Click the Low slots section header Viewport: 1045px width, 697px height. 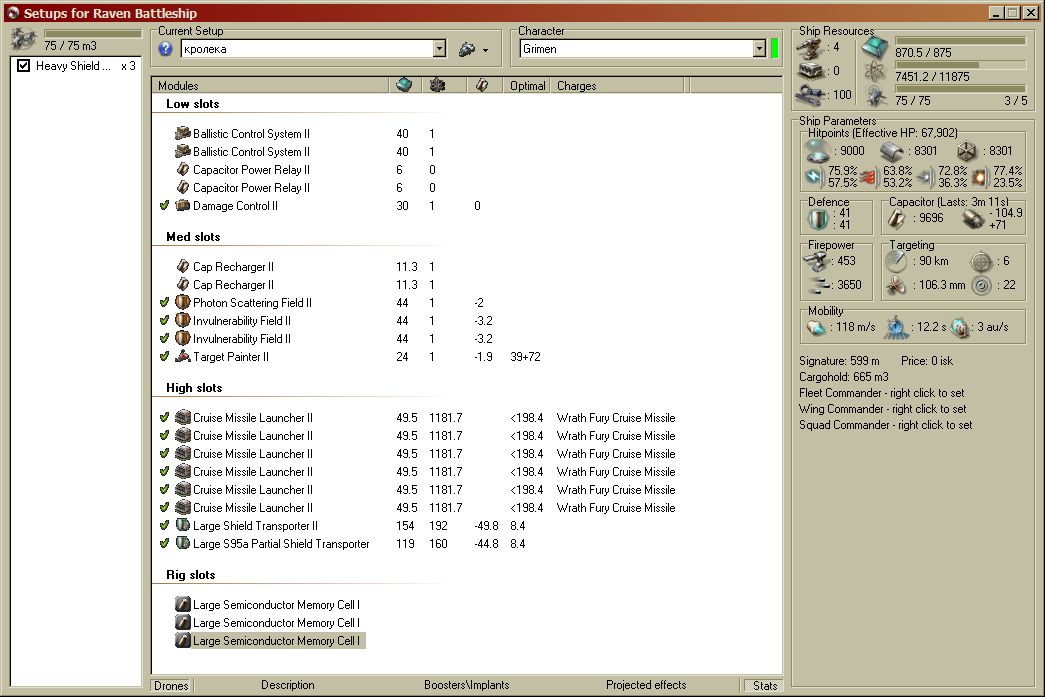click(x=193, y=104)
